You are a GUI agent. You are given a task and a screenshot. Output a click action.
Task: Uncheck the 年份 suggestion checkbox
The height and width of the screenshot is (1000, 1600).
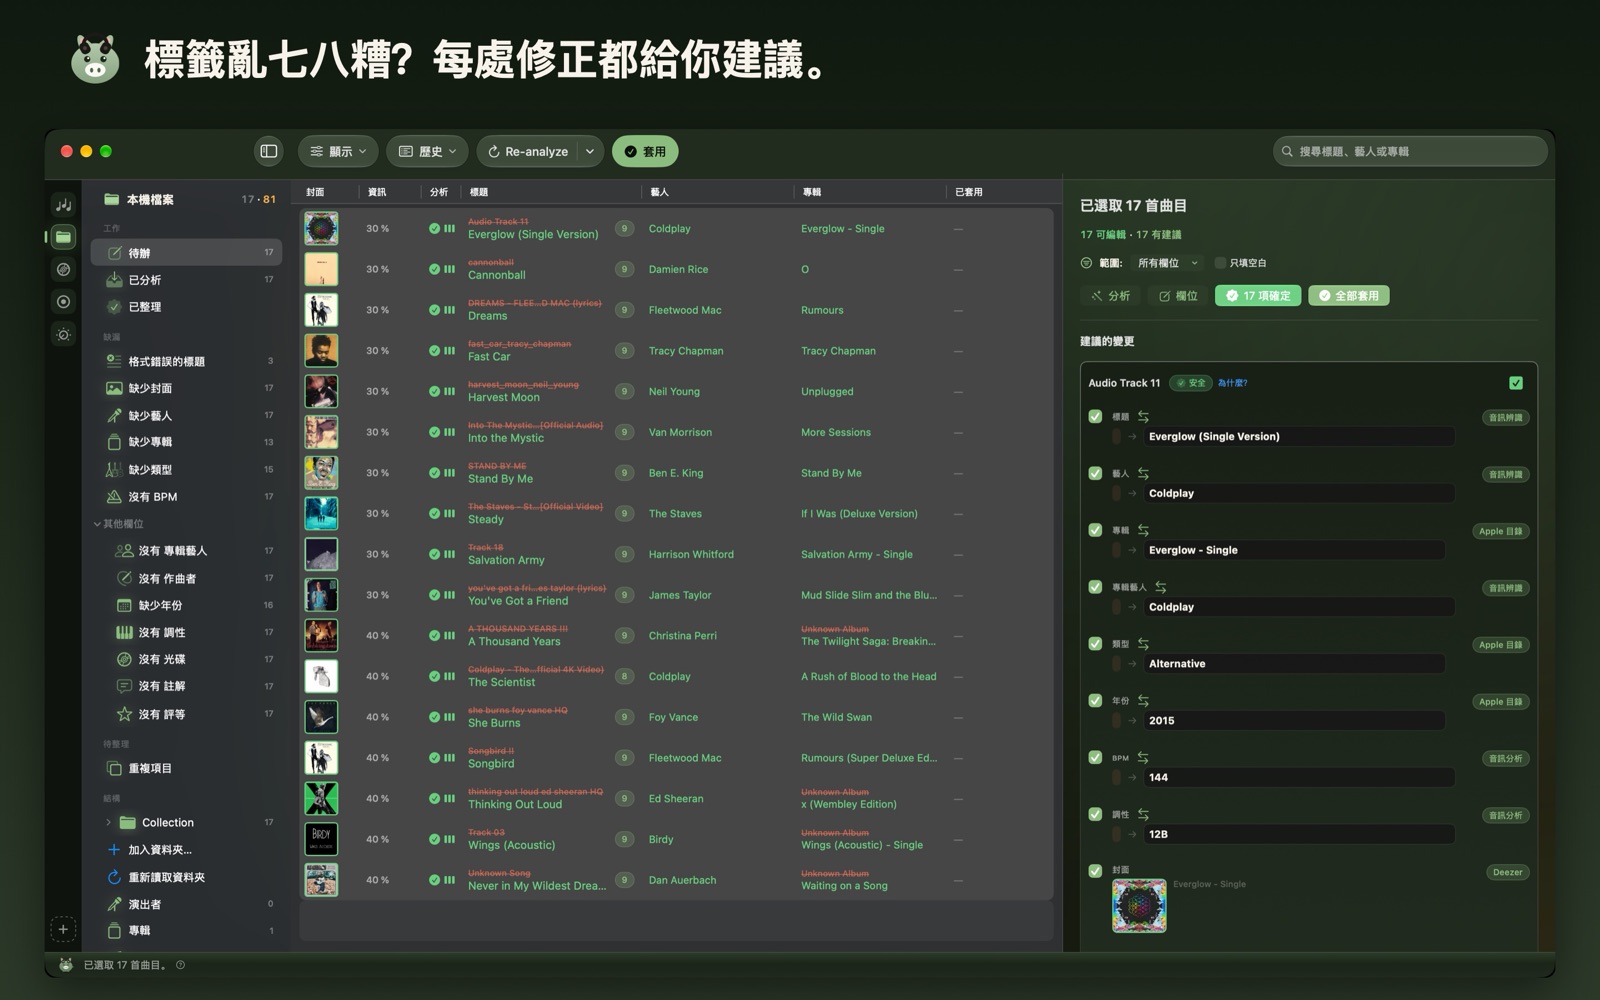pos(1095,701)
